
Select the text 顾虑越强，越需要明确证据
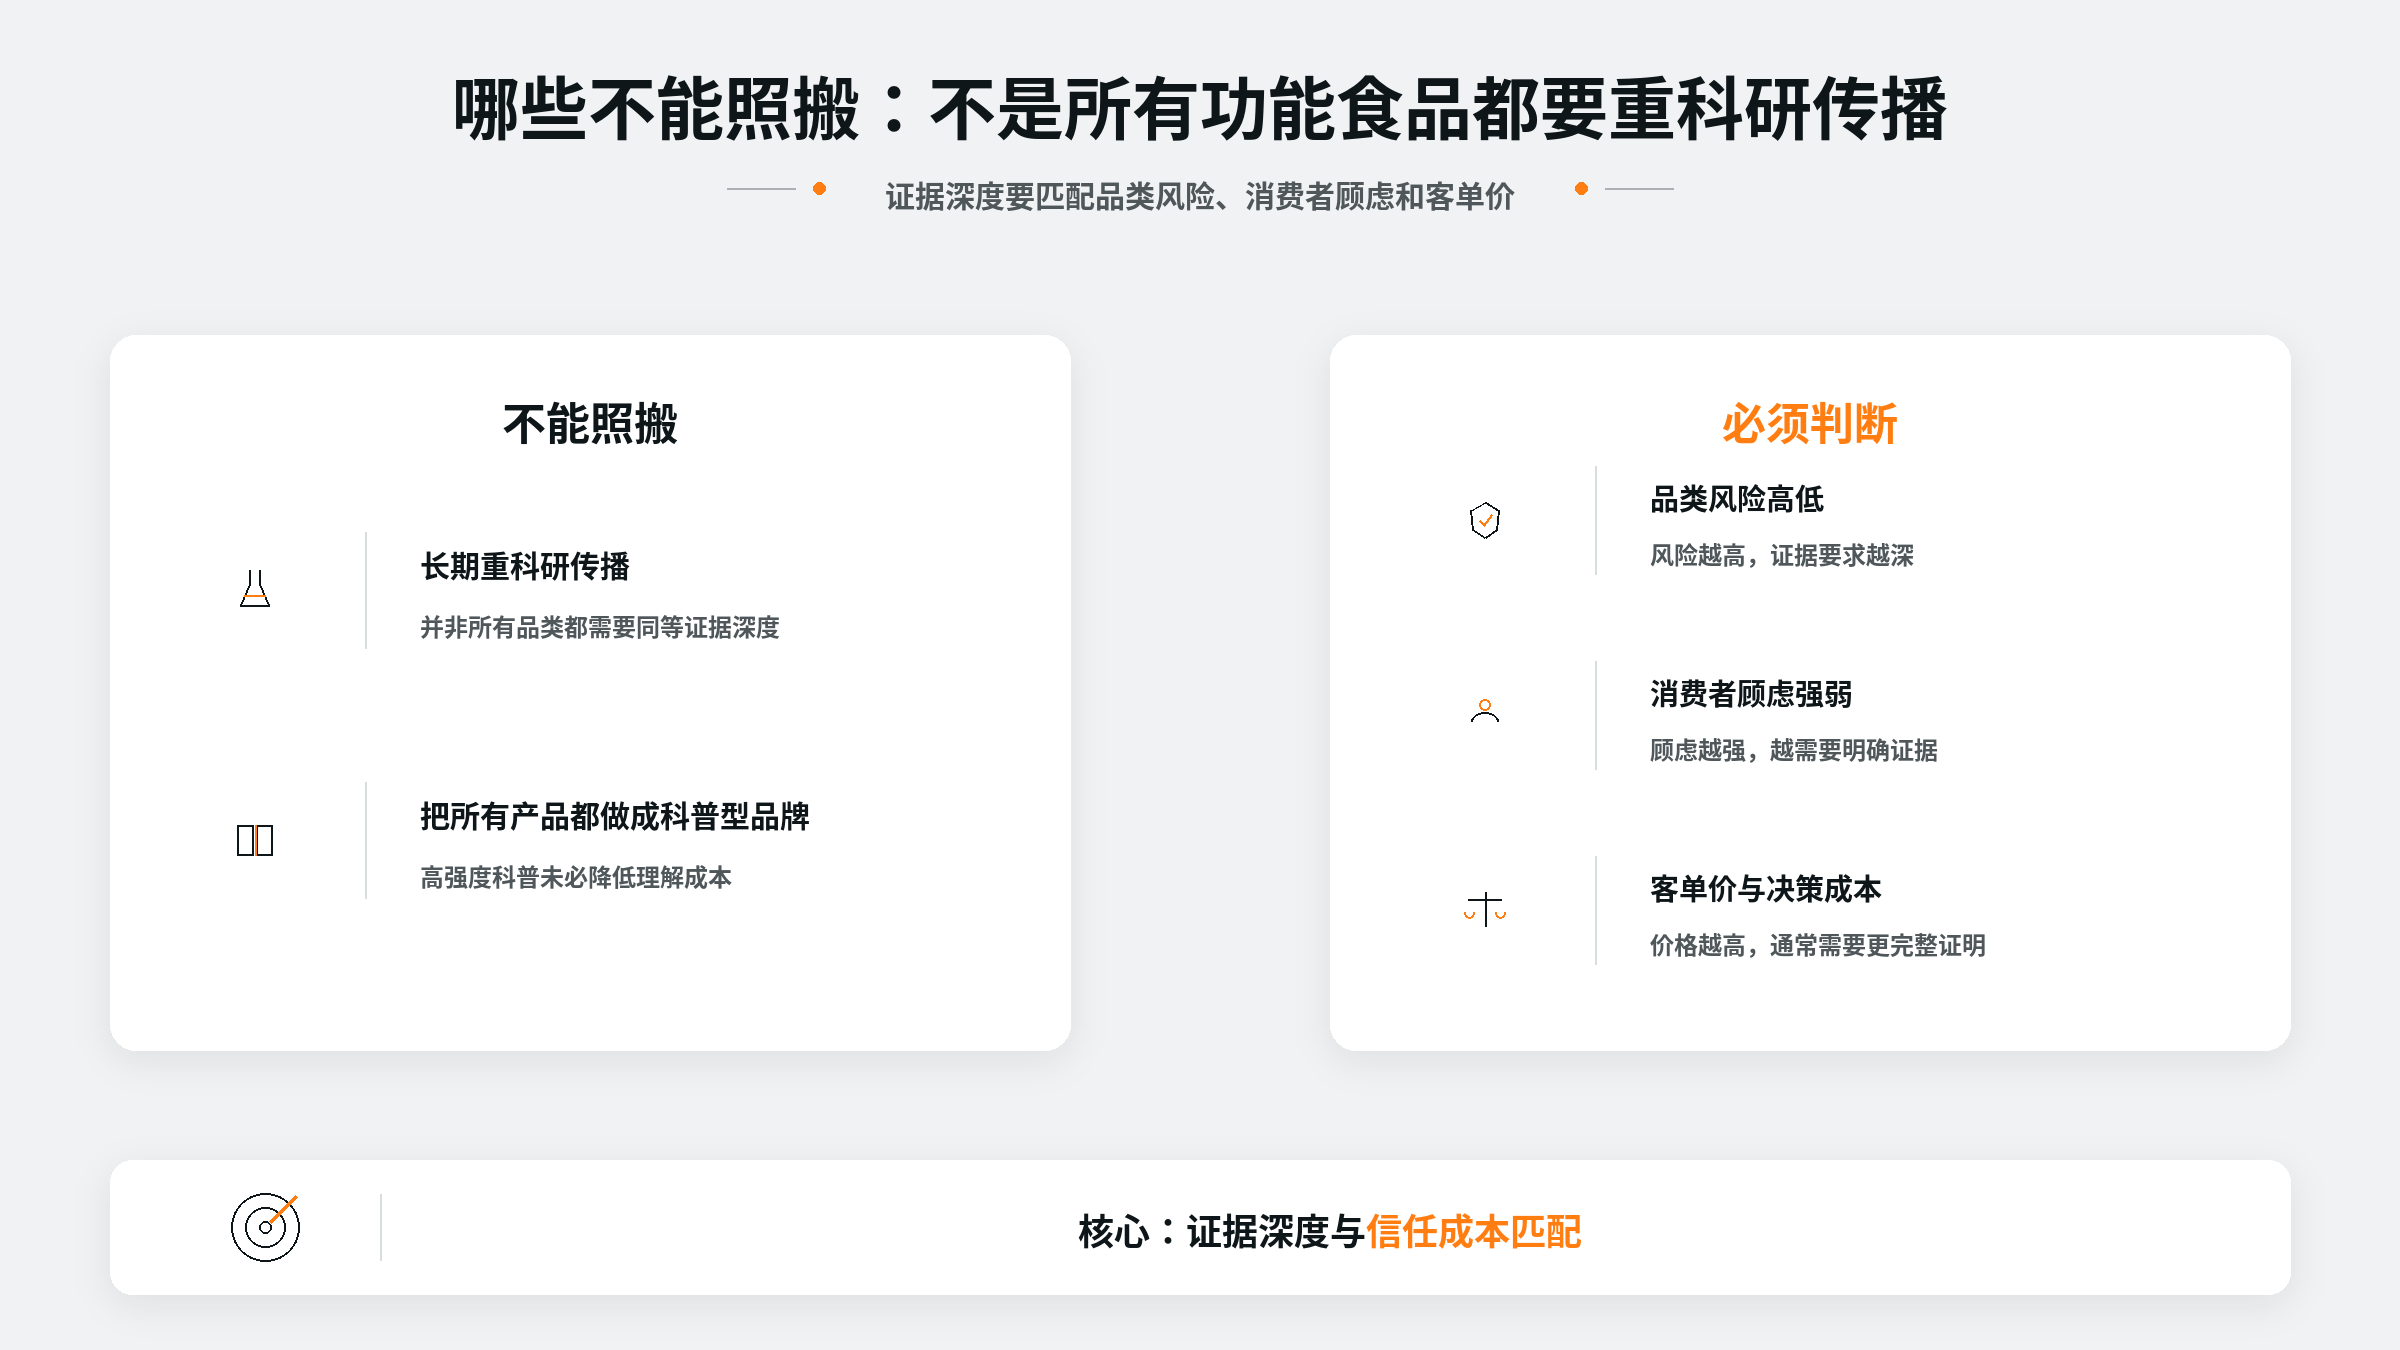(x=1794, y=750)
